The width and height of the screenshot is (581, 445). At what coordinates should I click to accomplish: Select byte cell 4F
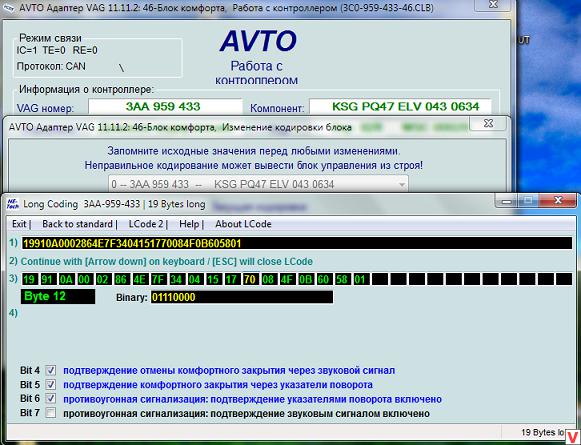click(287, 279)
